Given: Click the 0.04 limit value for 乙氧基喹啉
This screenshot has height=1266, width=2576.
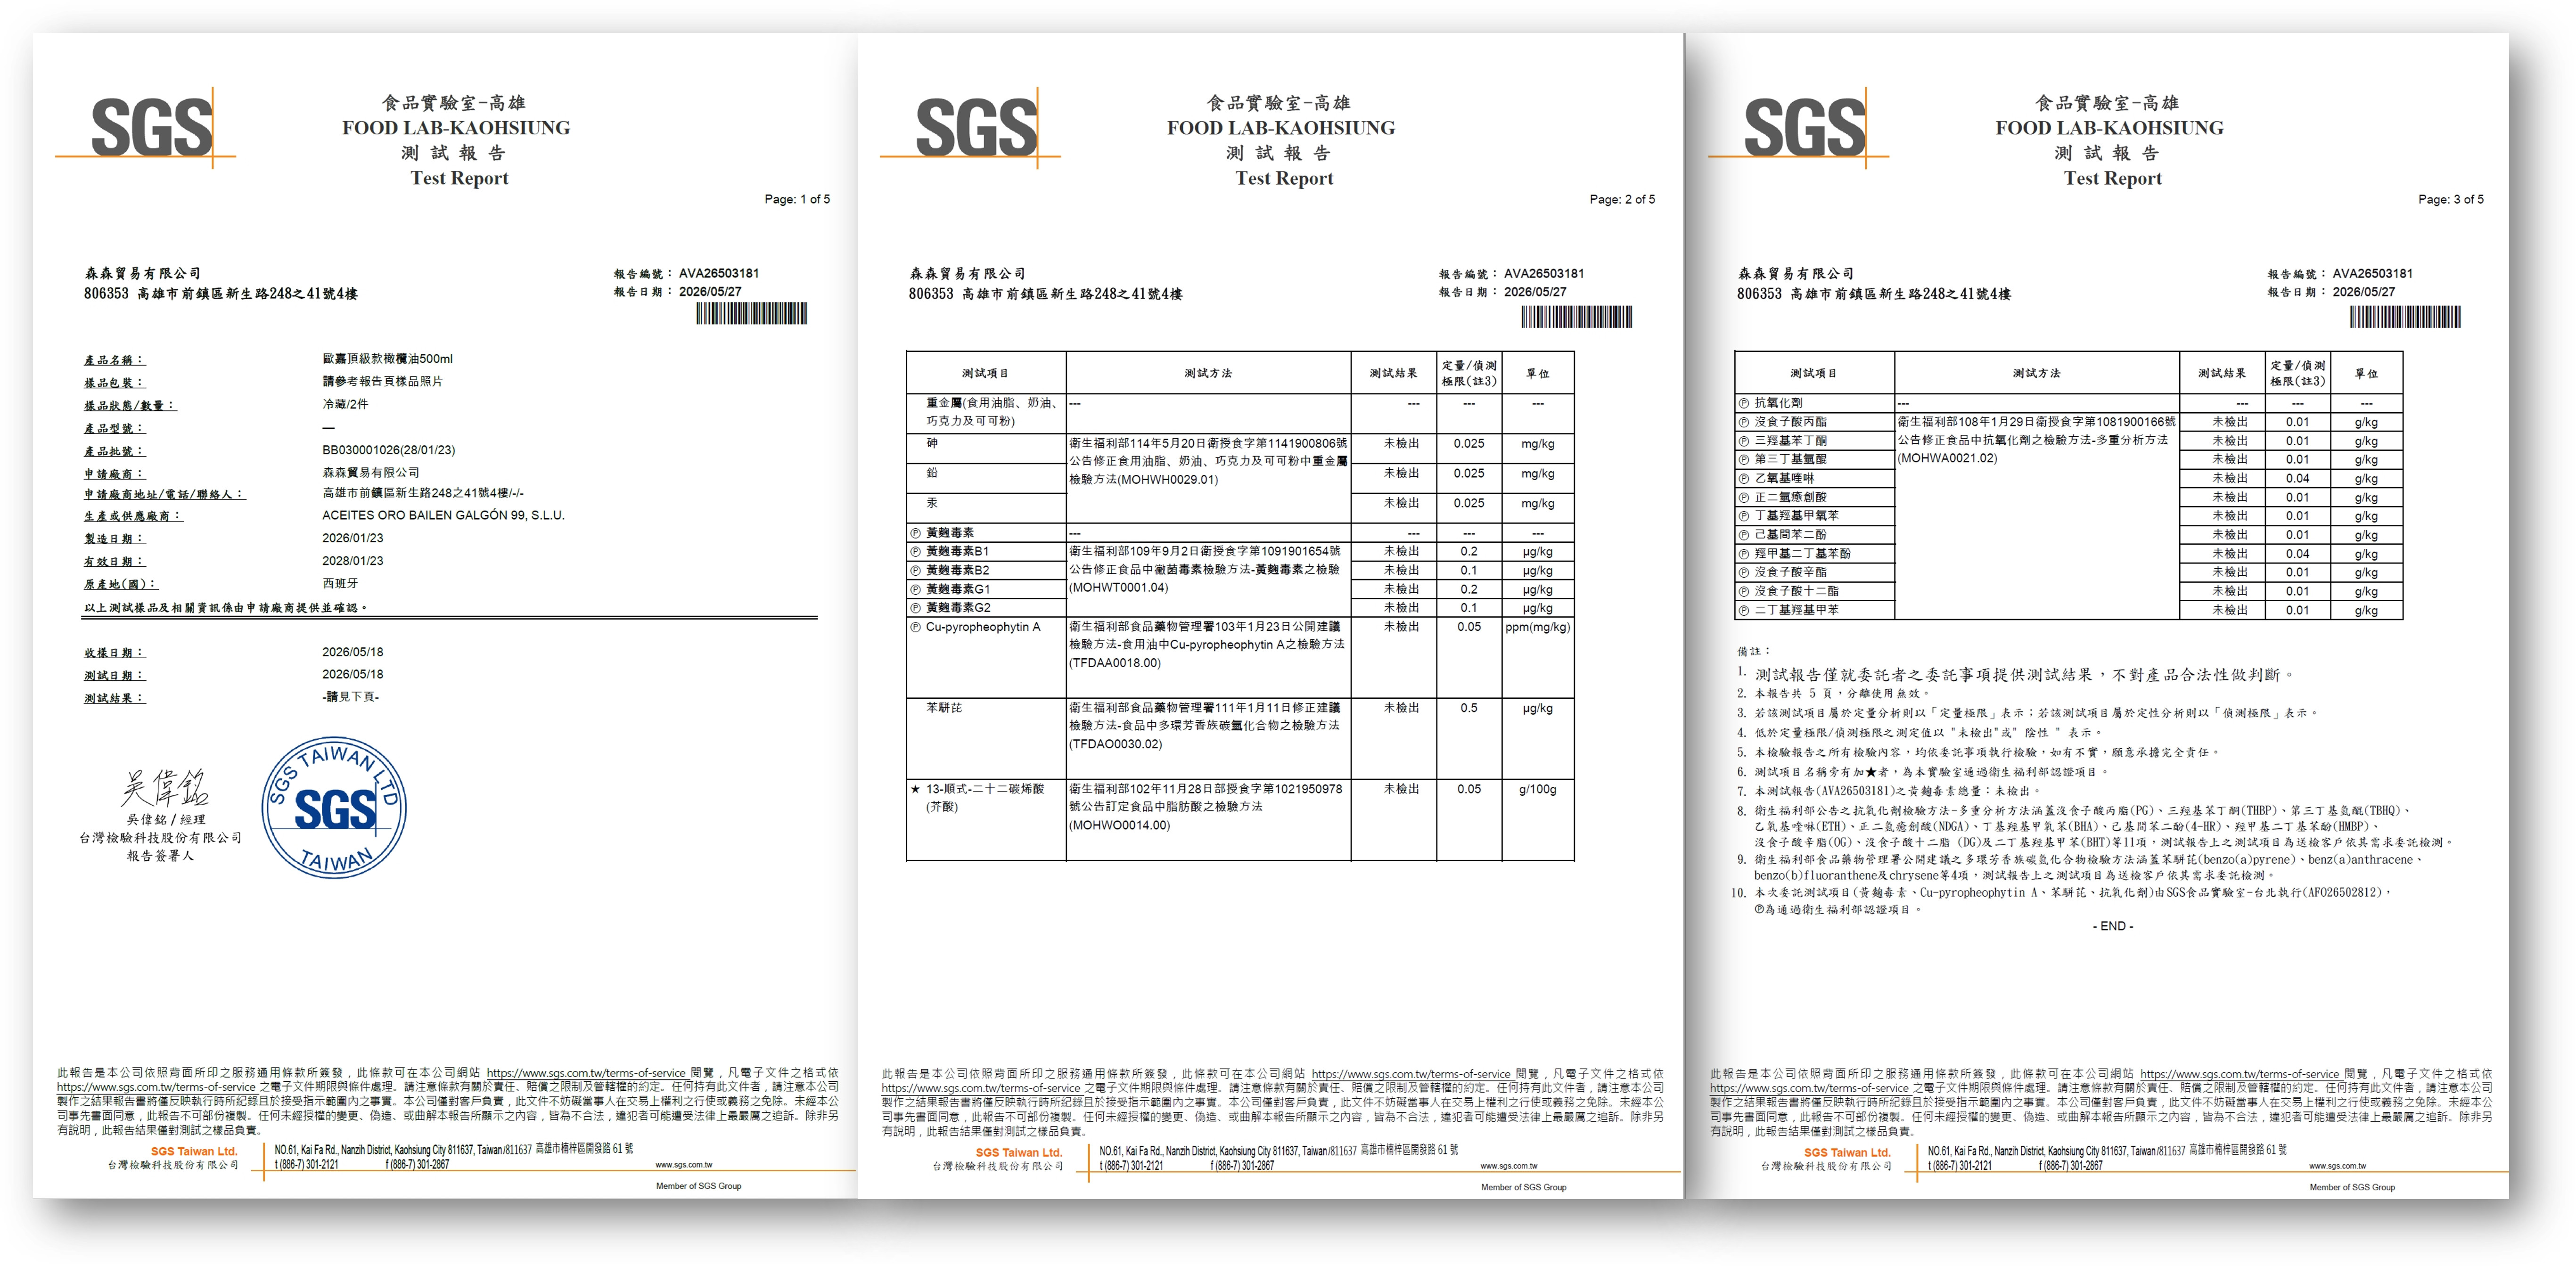Looking at the screenshot, I should [2297, 478].
